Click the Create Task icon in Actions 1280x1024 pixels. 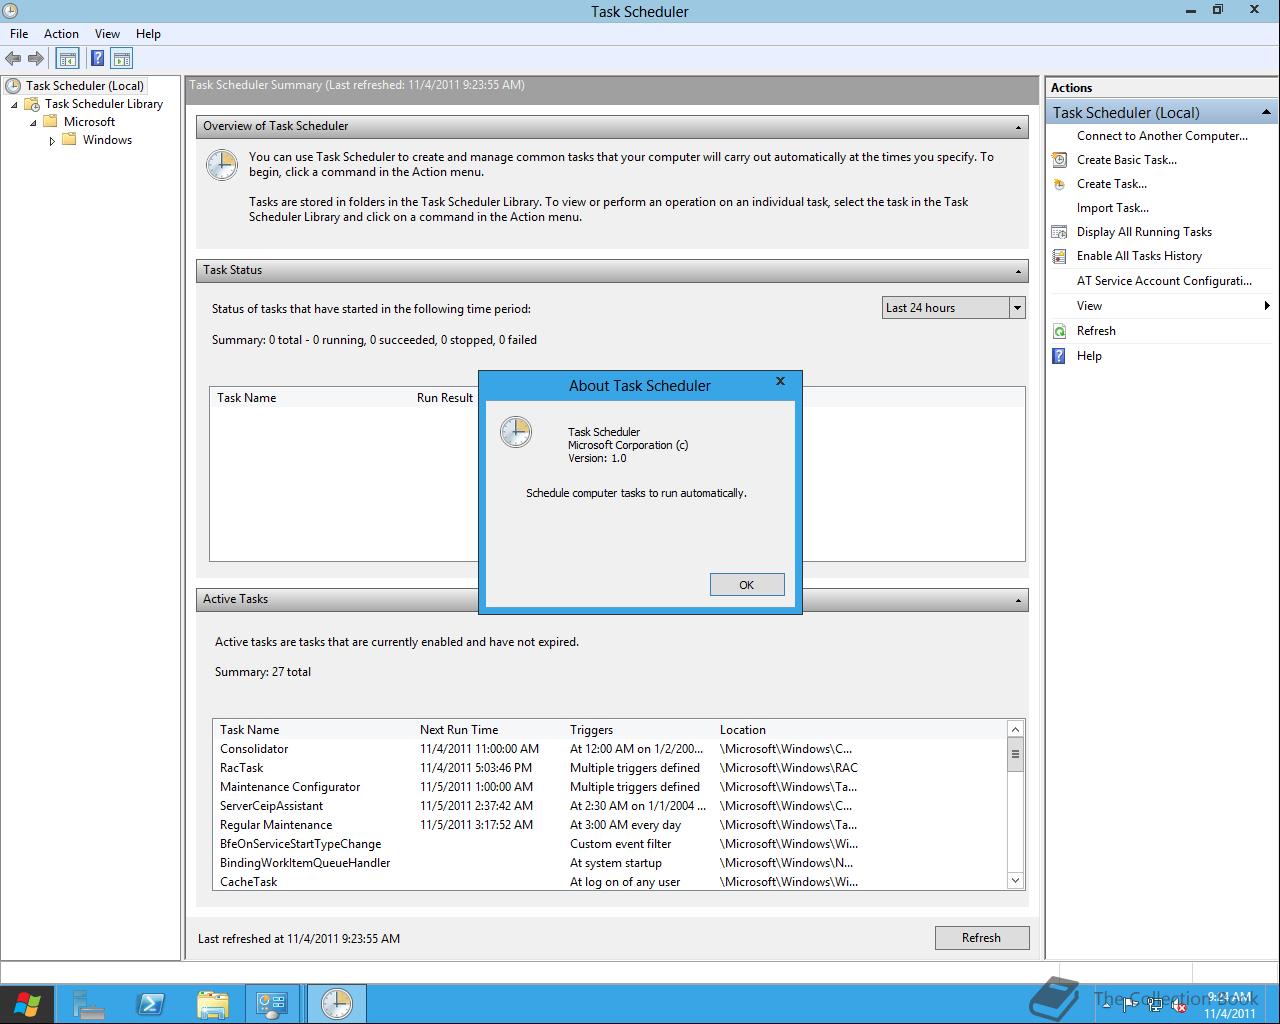click(x=1059, y=184)
